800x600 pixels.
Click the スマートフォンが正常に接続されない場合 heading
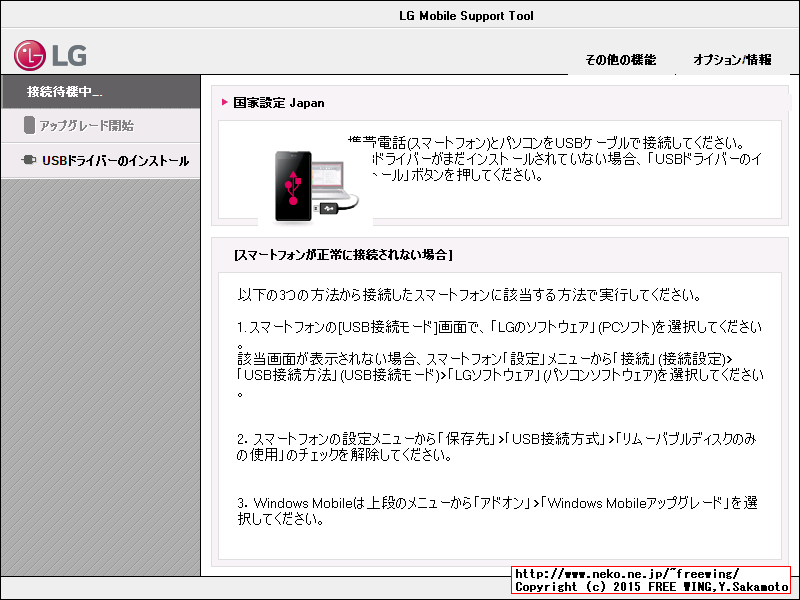point(343,255)
